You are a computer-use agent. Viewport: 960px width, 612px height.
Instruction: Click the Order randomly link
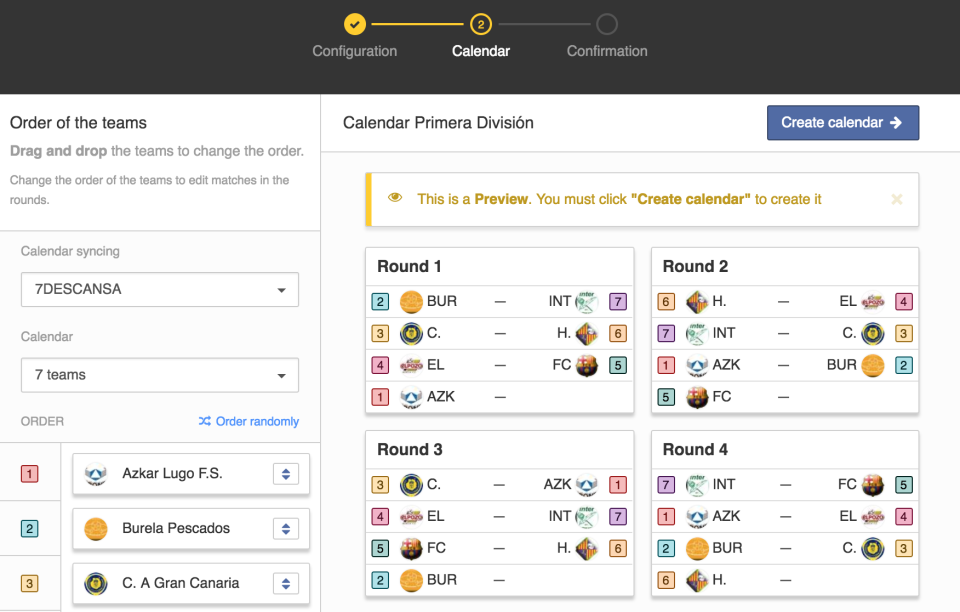click(249, 421)
